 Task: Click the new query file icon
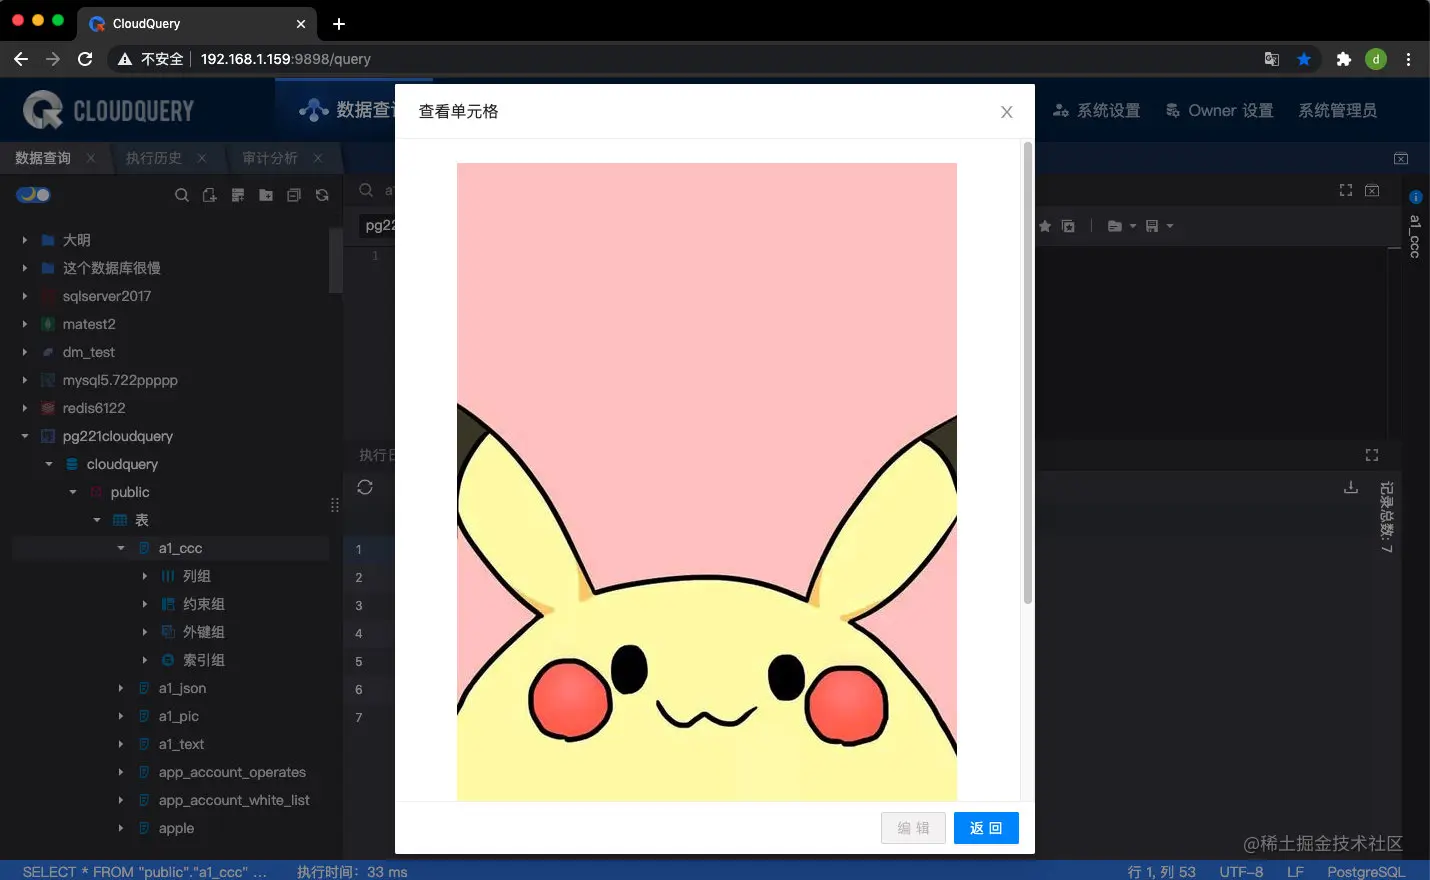210,195
